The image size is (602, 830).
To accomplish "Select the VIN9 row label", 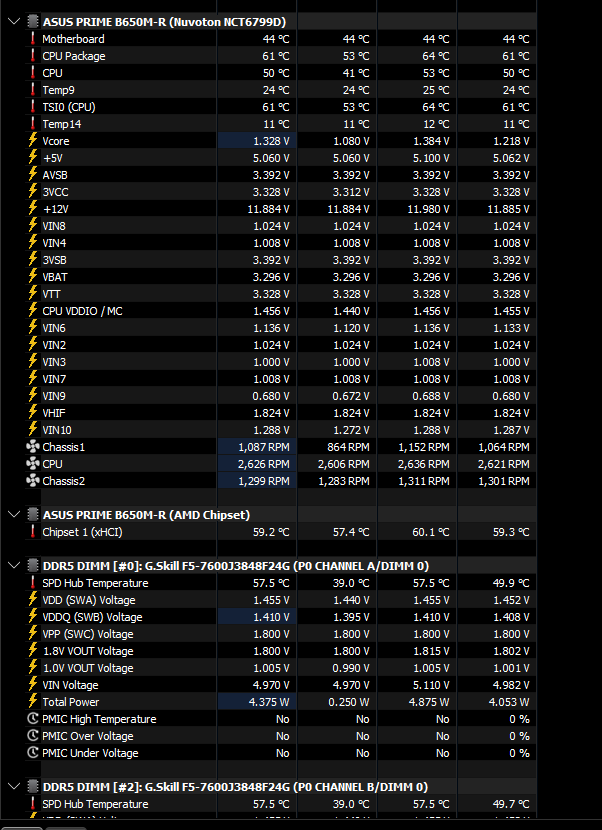I will (54, 396).
